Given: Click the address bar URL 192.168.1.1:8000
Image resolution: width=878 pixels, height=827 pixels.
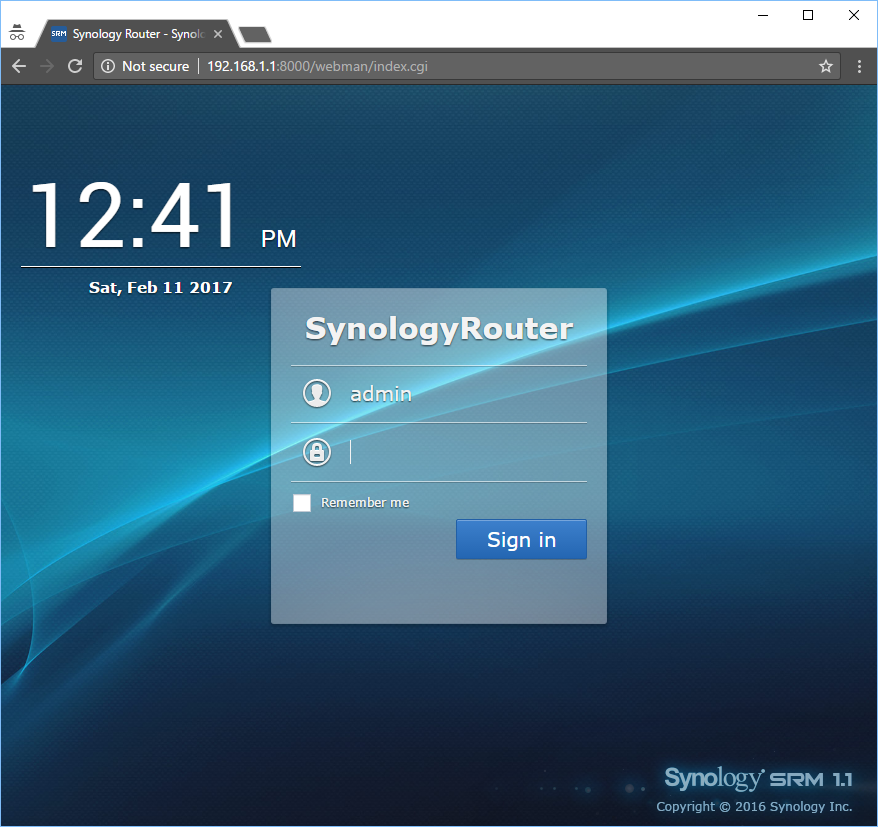Looking at the screenshot, I should pyautogui.click(x=317, y=66).
